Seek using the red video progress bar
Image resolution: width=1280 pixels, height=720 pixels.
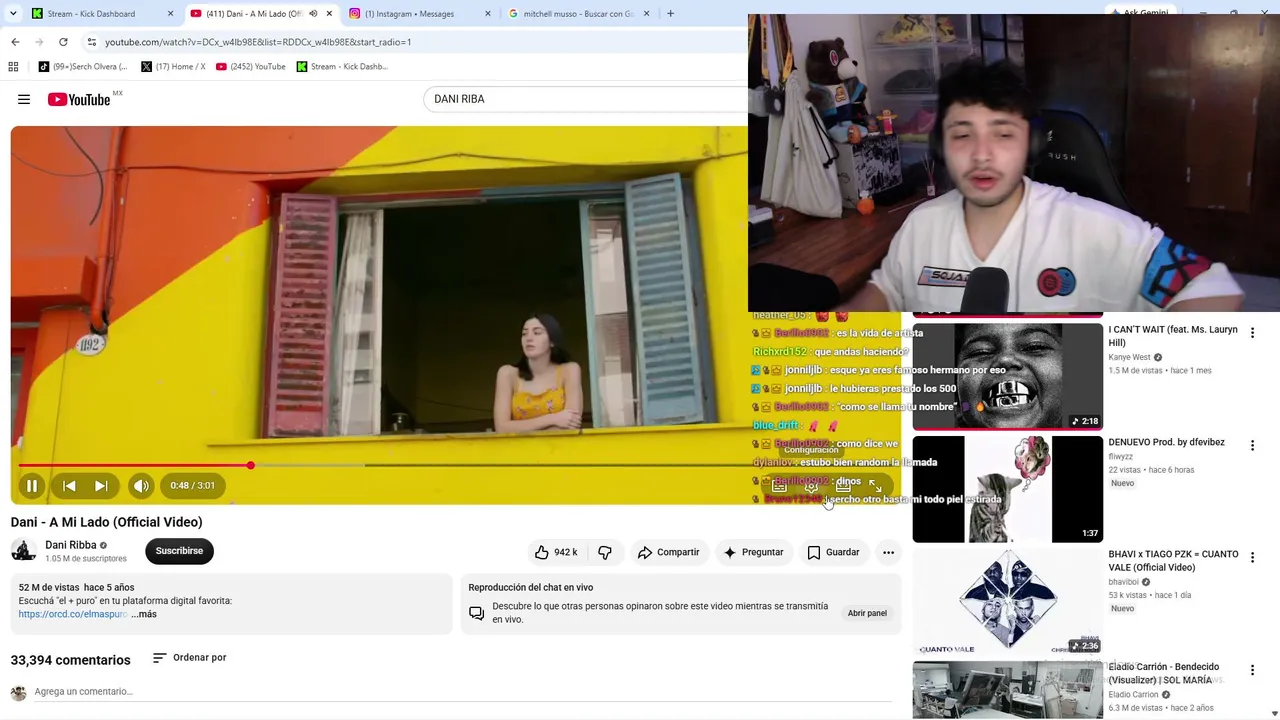pos(455,465)
